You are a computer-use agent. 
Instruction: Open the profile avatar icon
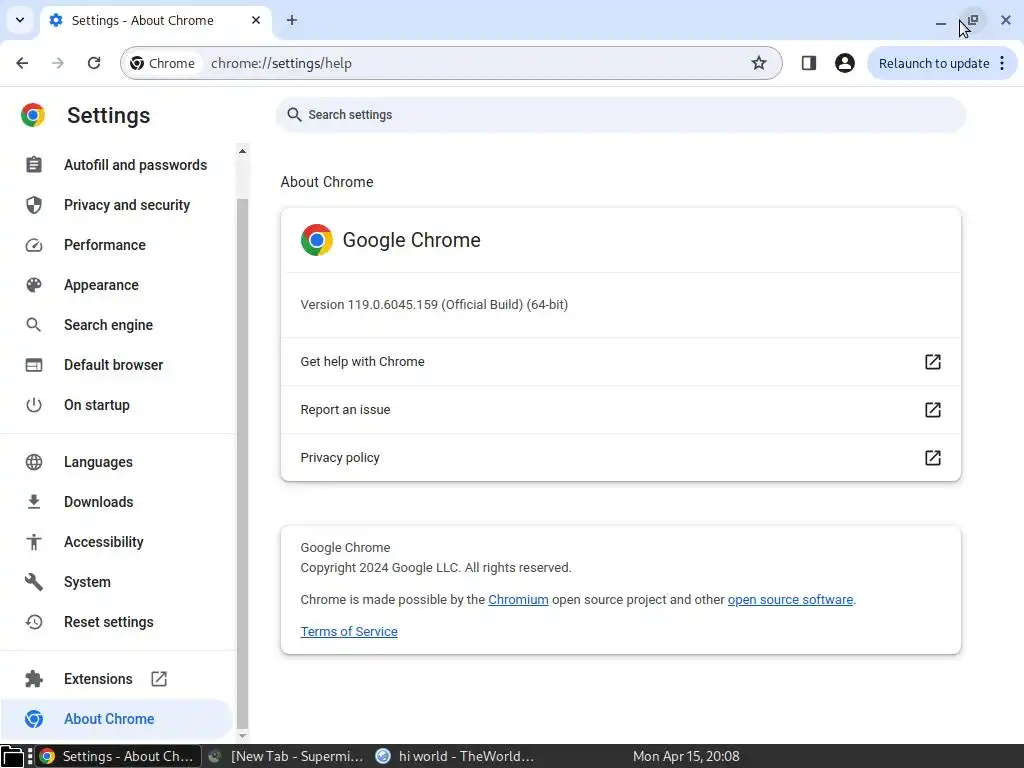(844, 63)
